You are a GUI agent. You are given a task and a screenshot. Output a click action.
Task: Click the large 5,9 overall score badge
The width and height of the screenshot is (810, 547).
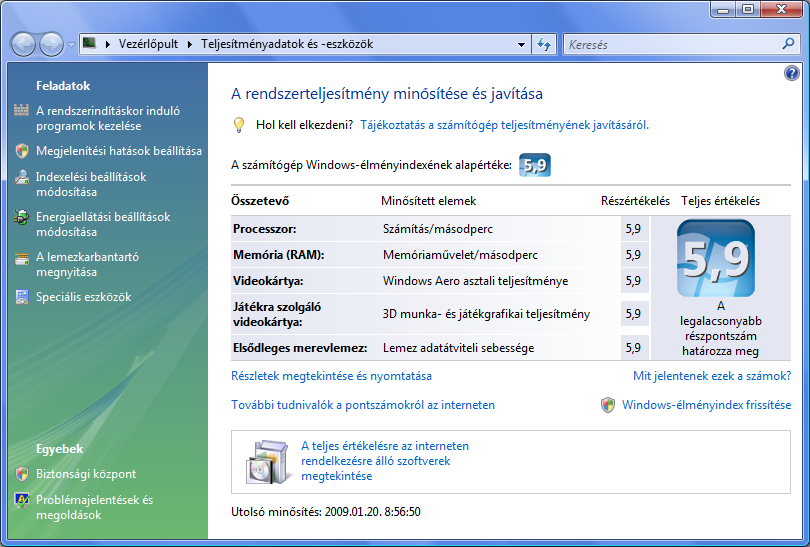(x=715, y=257)
